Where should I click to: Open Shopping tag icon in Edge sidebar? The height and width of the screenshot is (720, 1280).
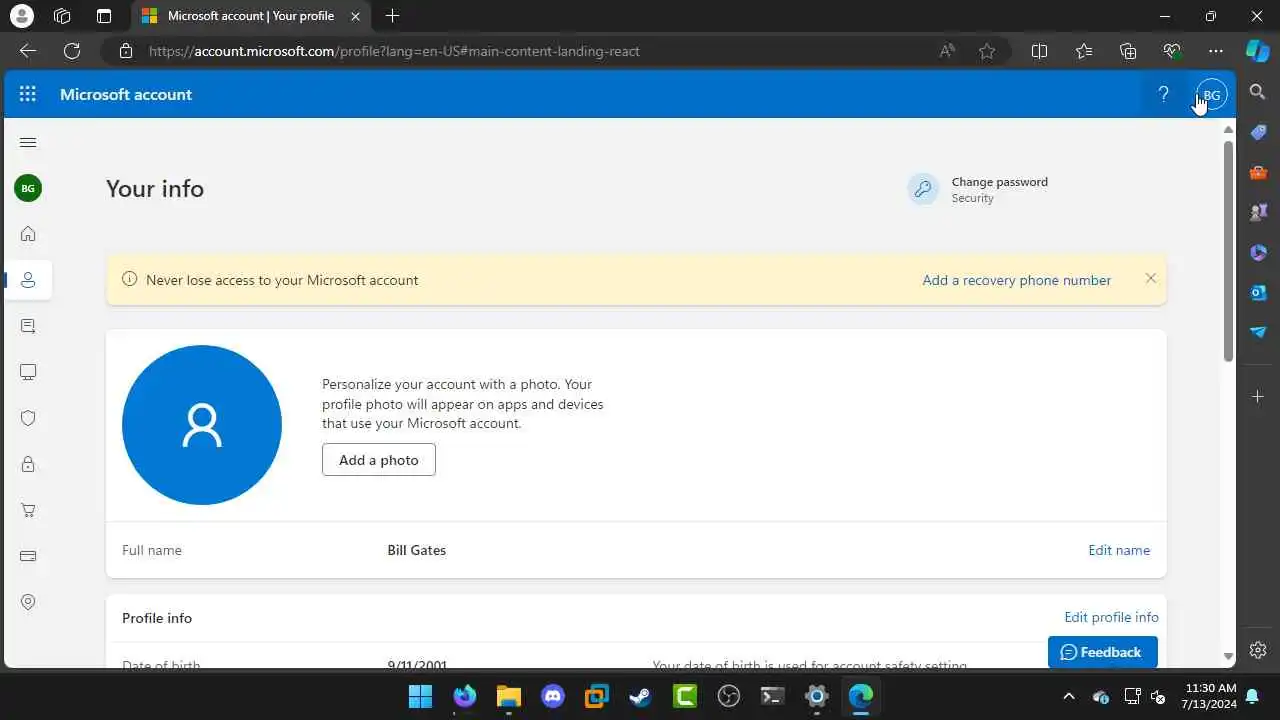[1259, 132]
